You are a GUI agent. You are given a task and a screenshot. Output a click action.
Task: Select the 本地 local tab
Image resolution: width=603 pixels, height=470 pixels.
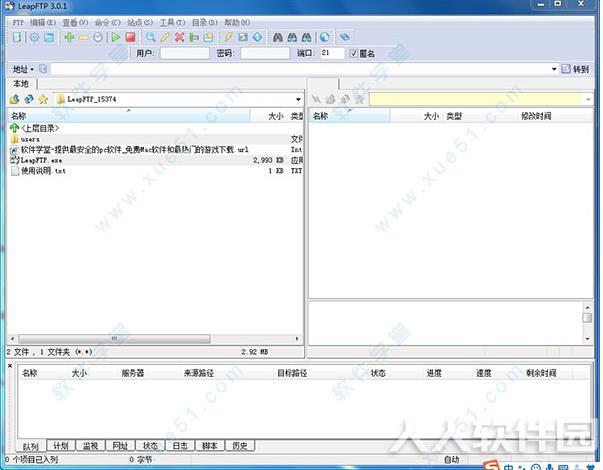(x=21, y=83)
